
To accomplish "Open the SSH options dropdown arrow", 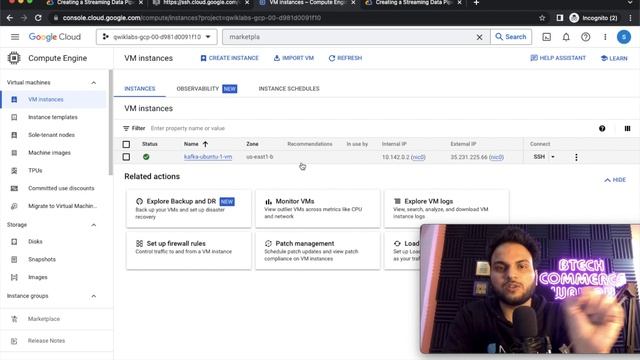I will click(553, 157).
